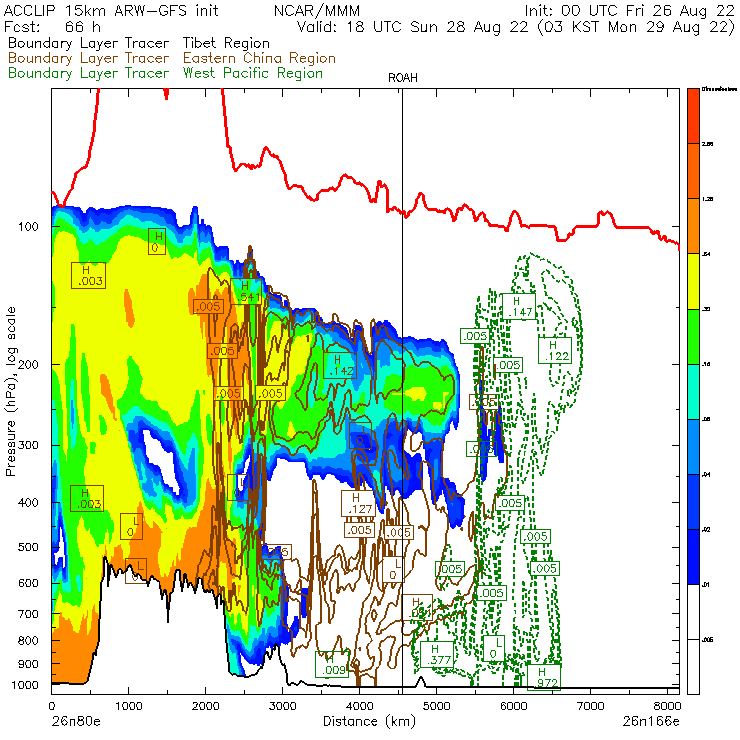This screenshot has height=740, width=740.
Task: Click the '800' pressure axis tick
Action: pos(28,640)
